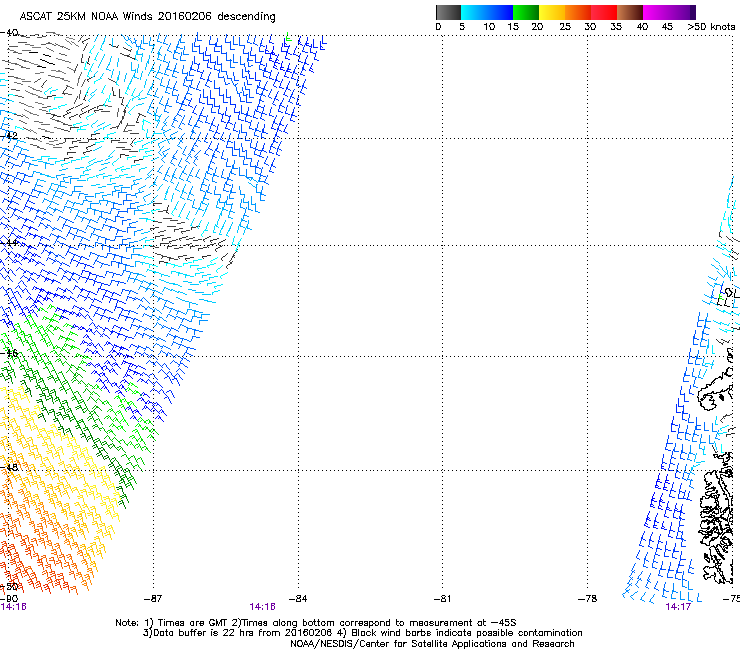Click the 'NOAA/NESDIS/Center for Satellite Applications and Research' credit
This screenshot has height=650, width=740.
(432, 644)
